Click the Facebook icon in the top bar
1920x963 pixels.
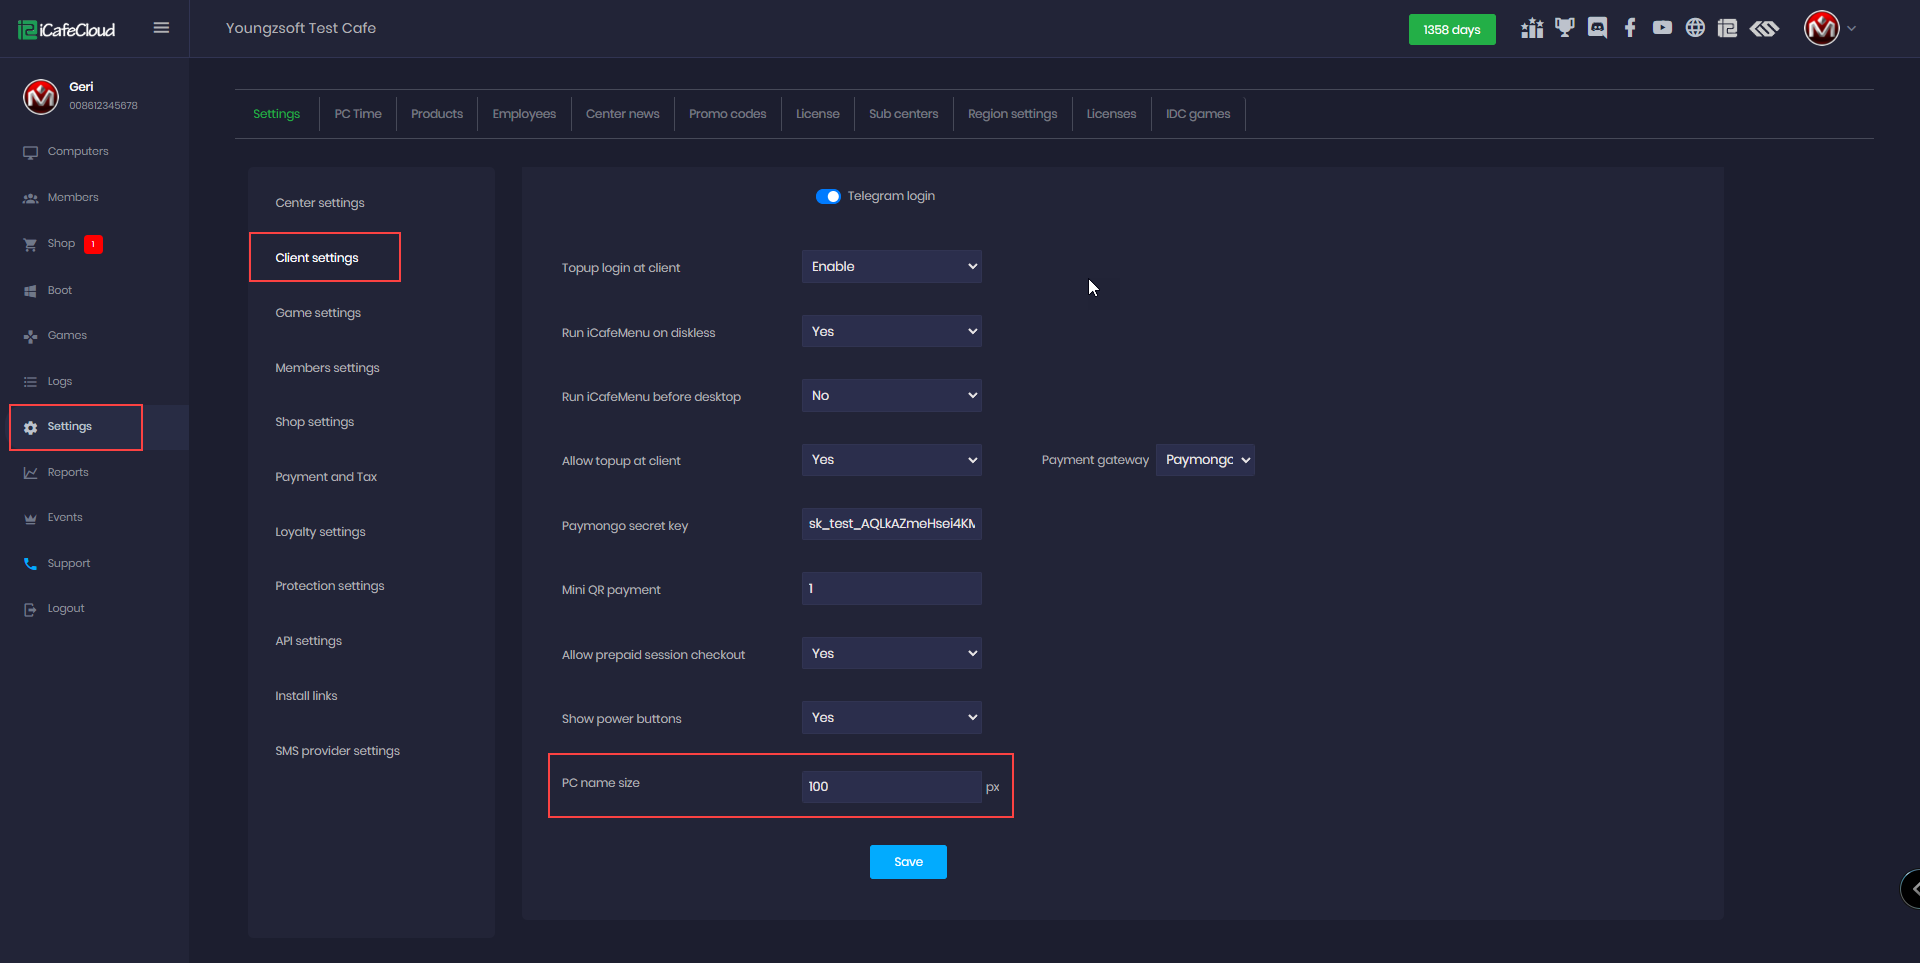1630,28
